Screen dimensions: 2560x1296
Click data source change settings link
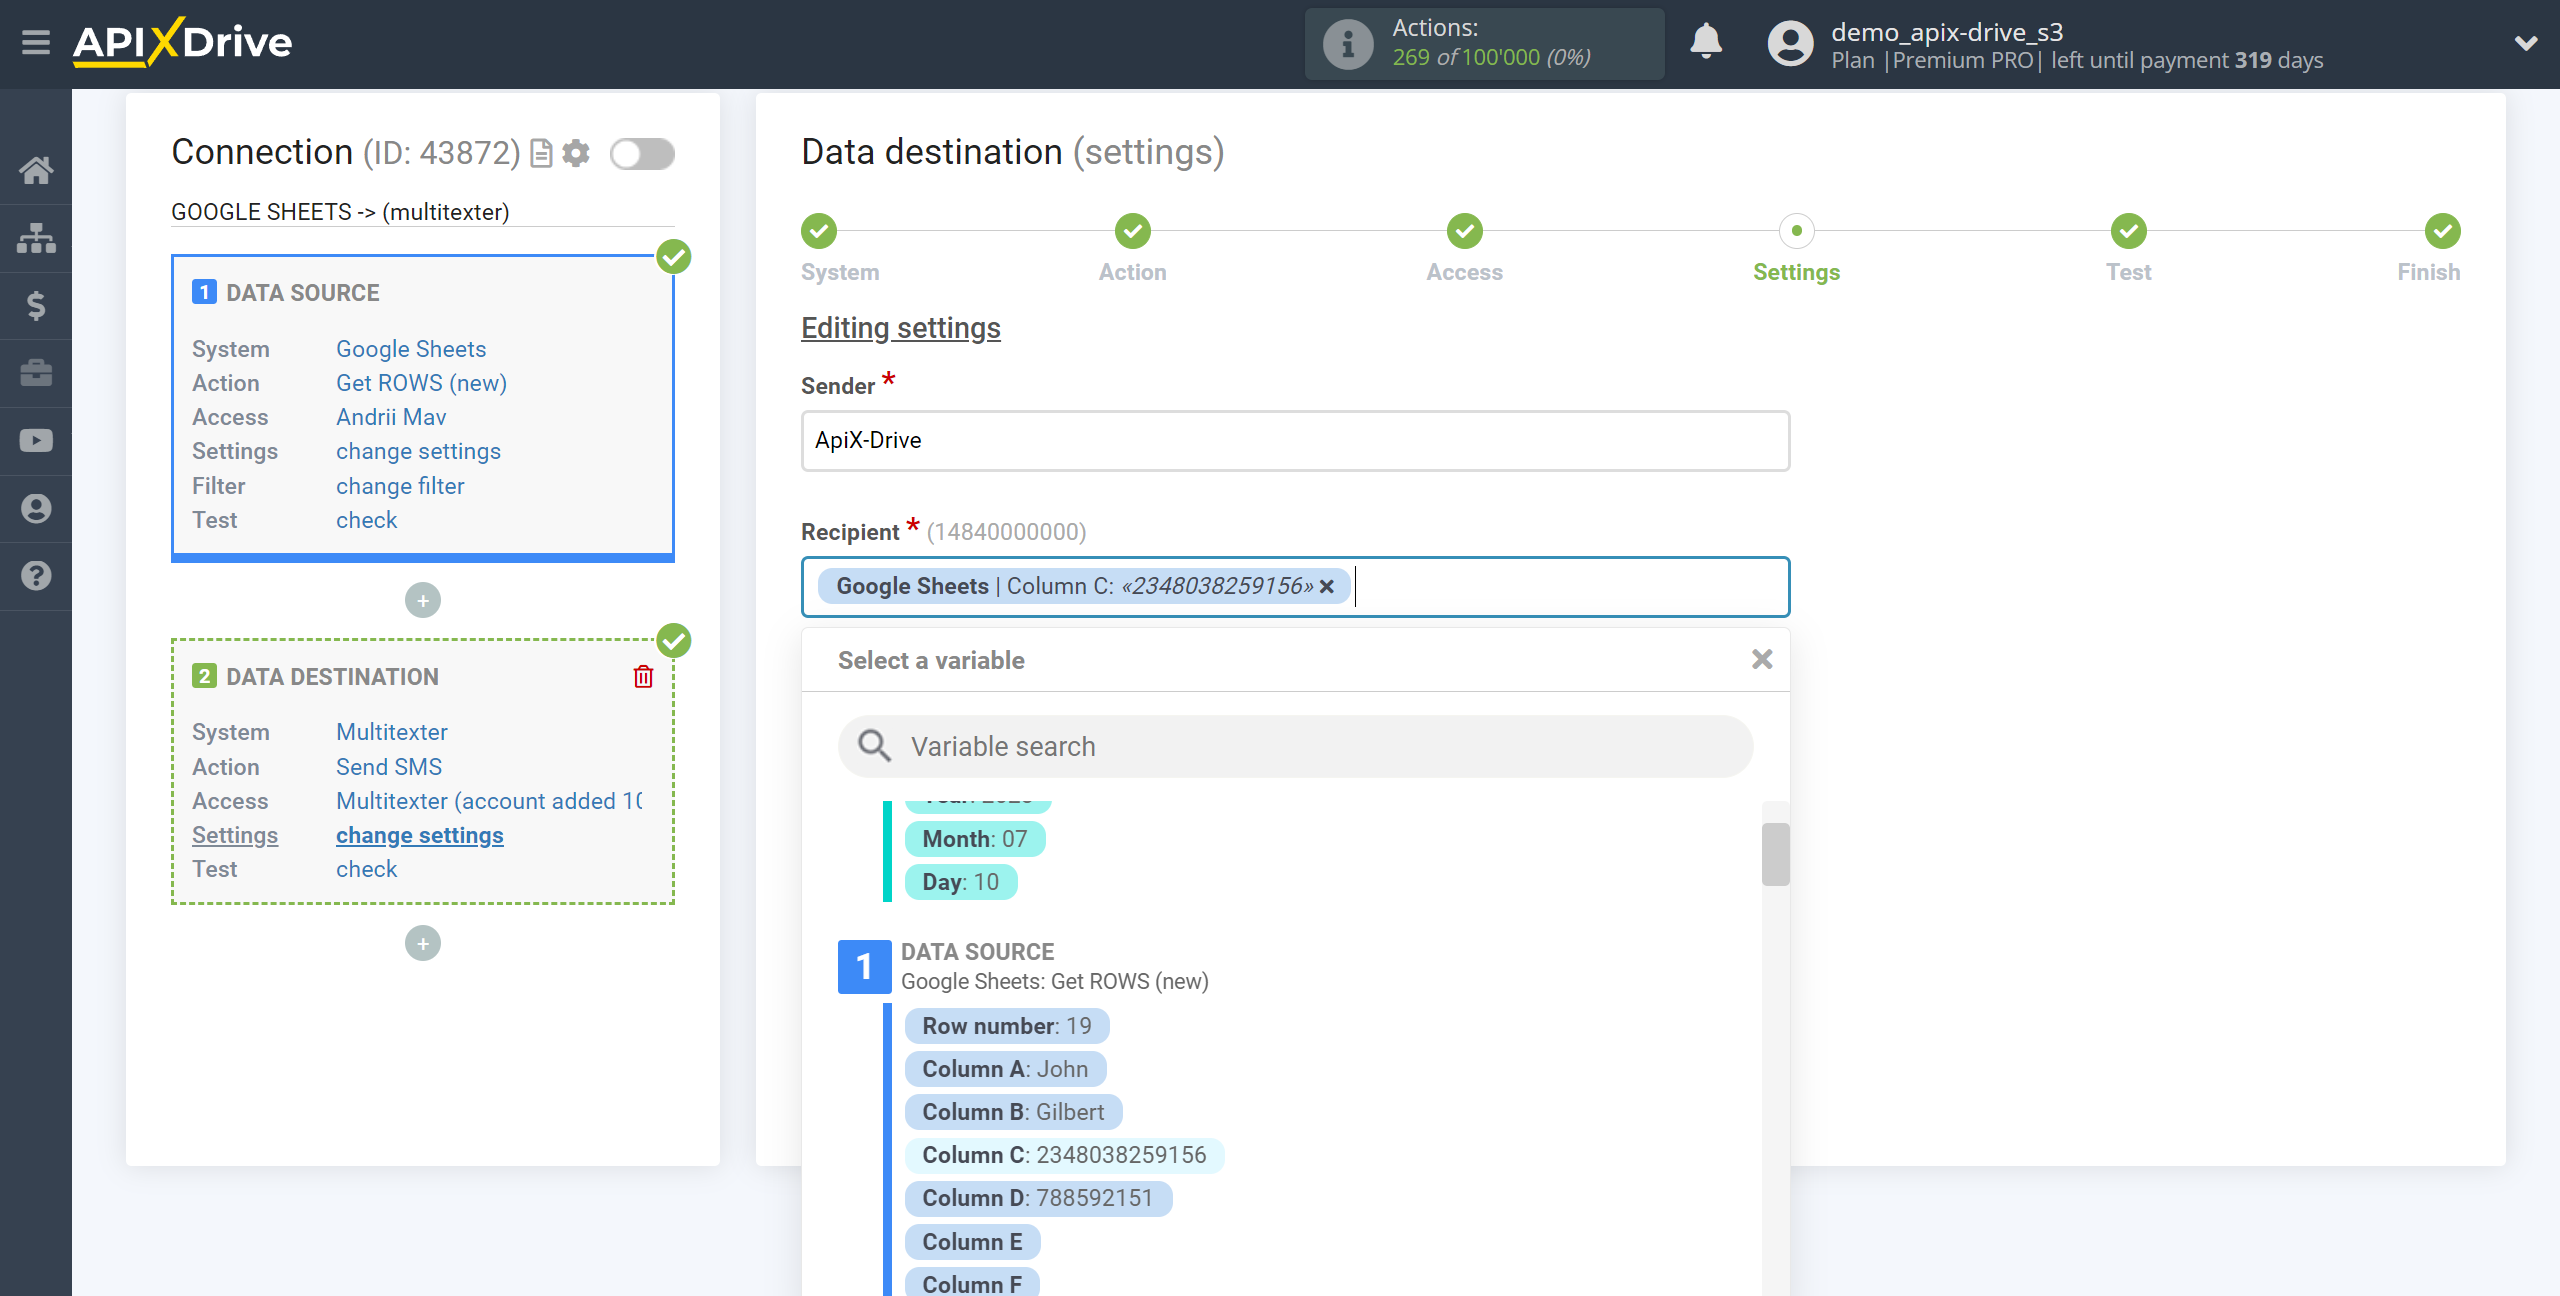pos(418,451)
